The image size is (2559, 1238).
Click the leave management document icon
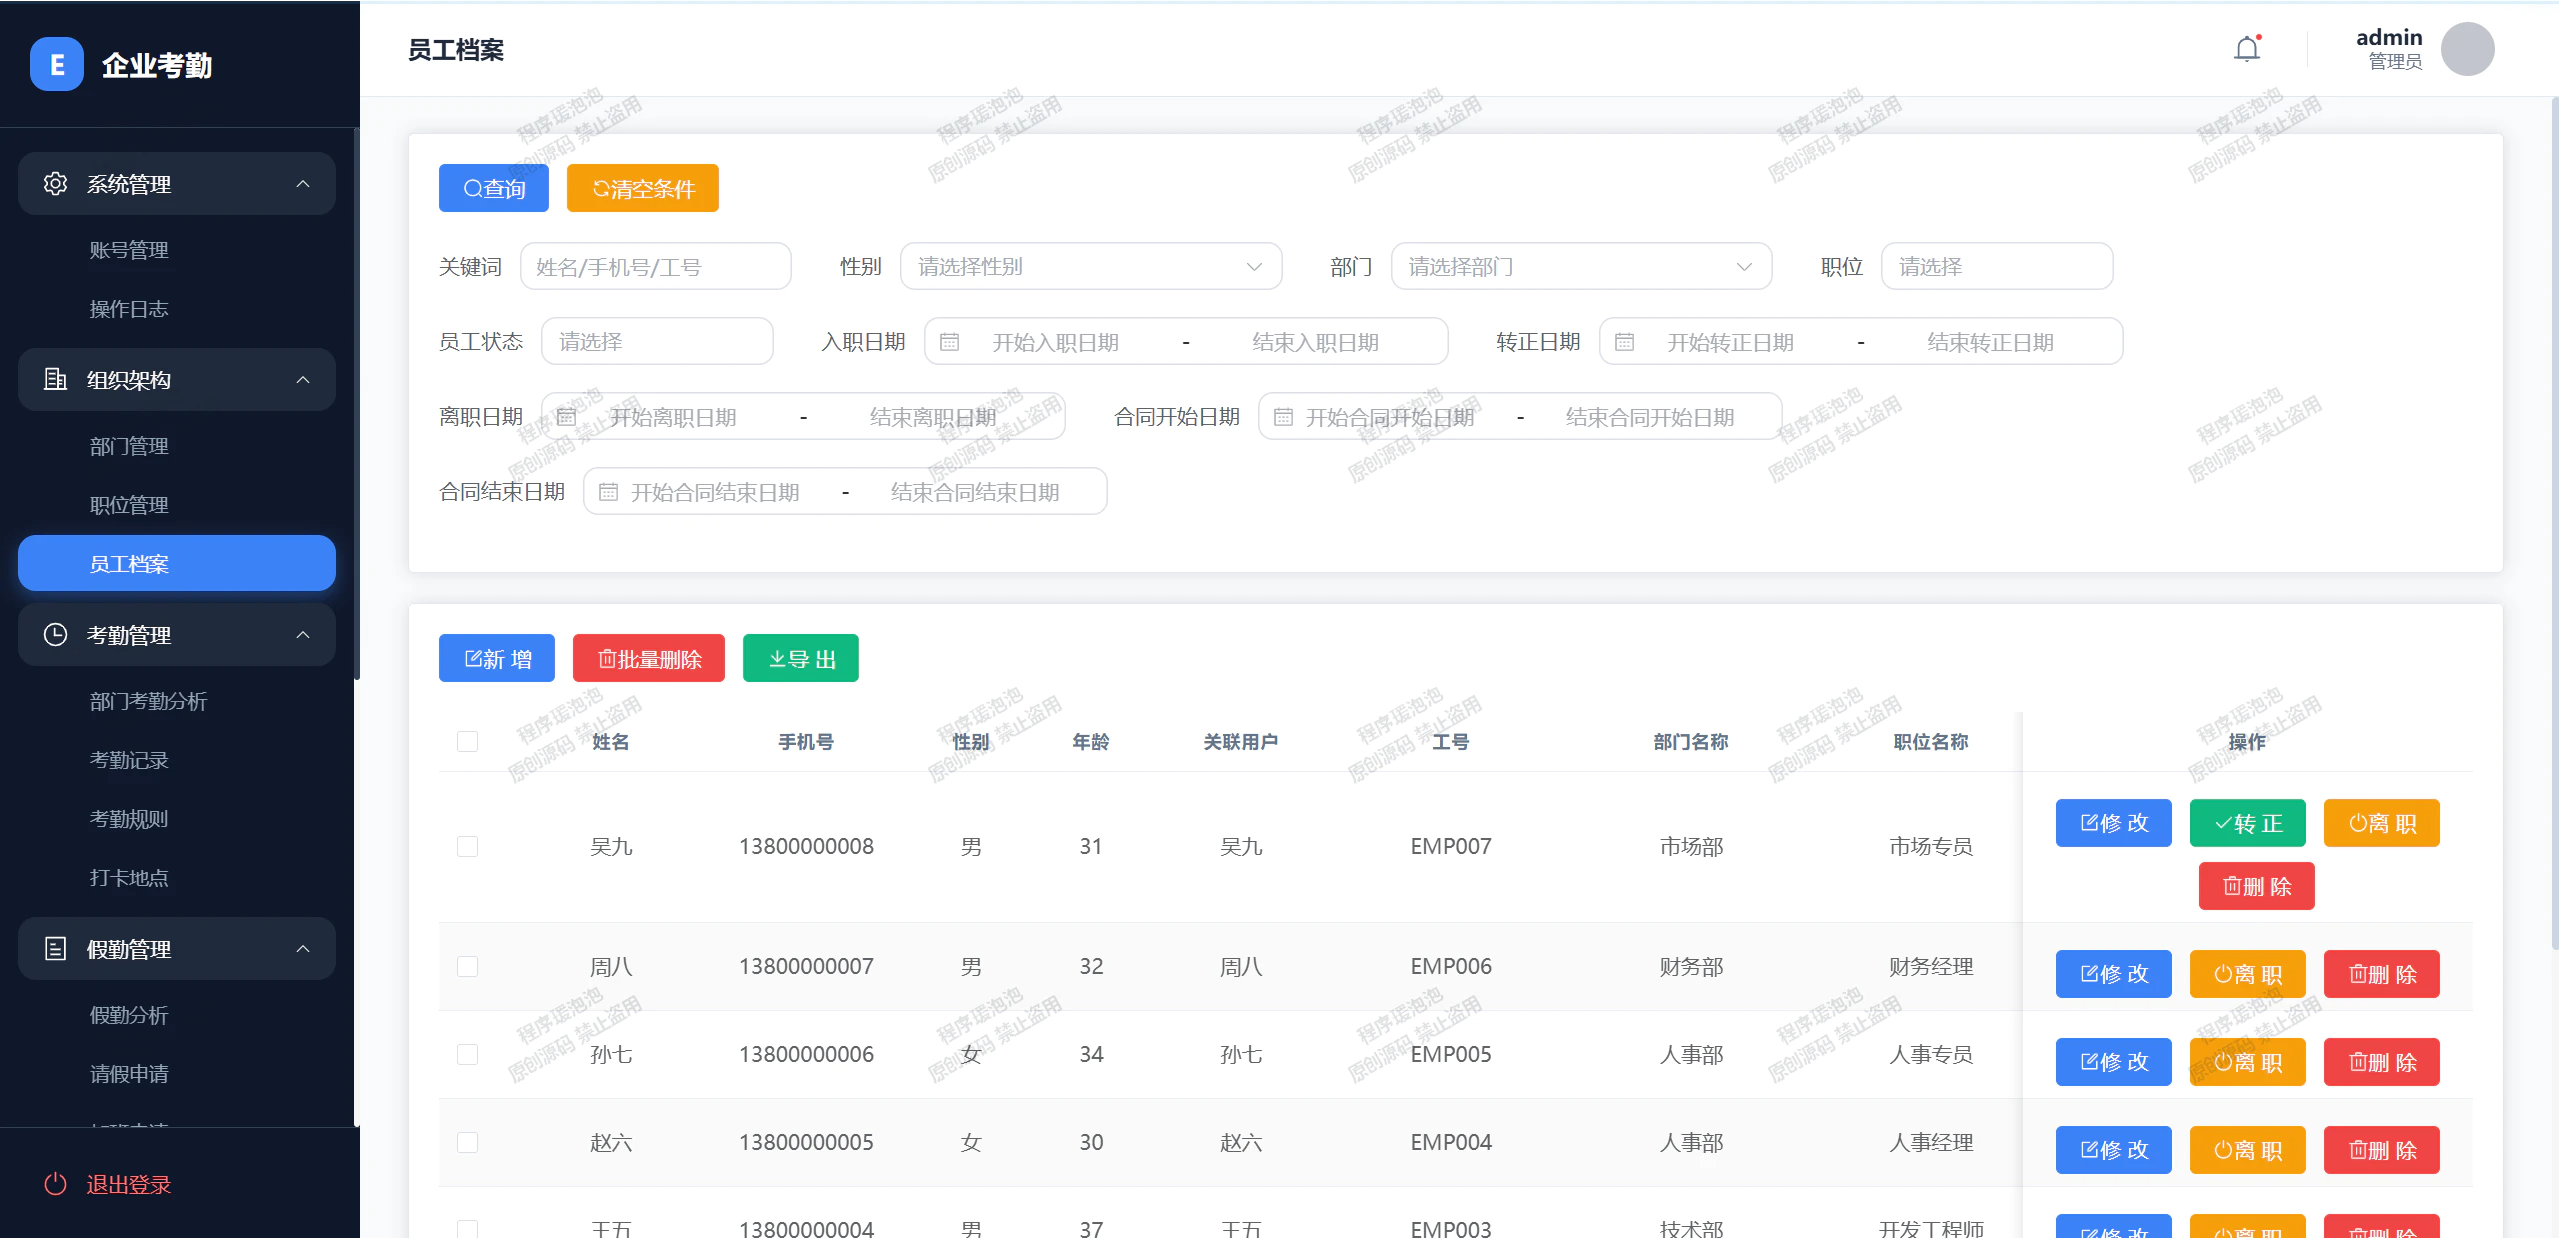point(56,949)
